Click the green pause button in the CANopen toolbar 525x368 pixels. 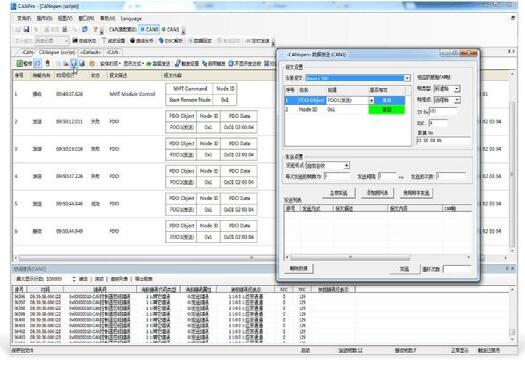pos(24,63)
